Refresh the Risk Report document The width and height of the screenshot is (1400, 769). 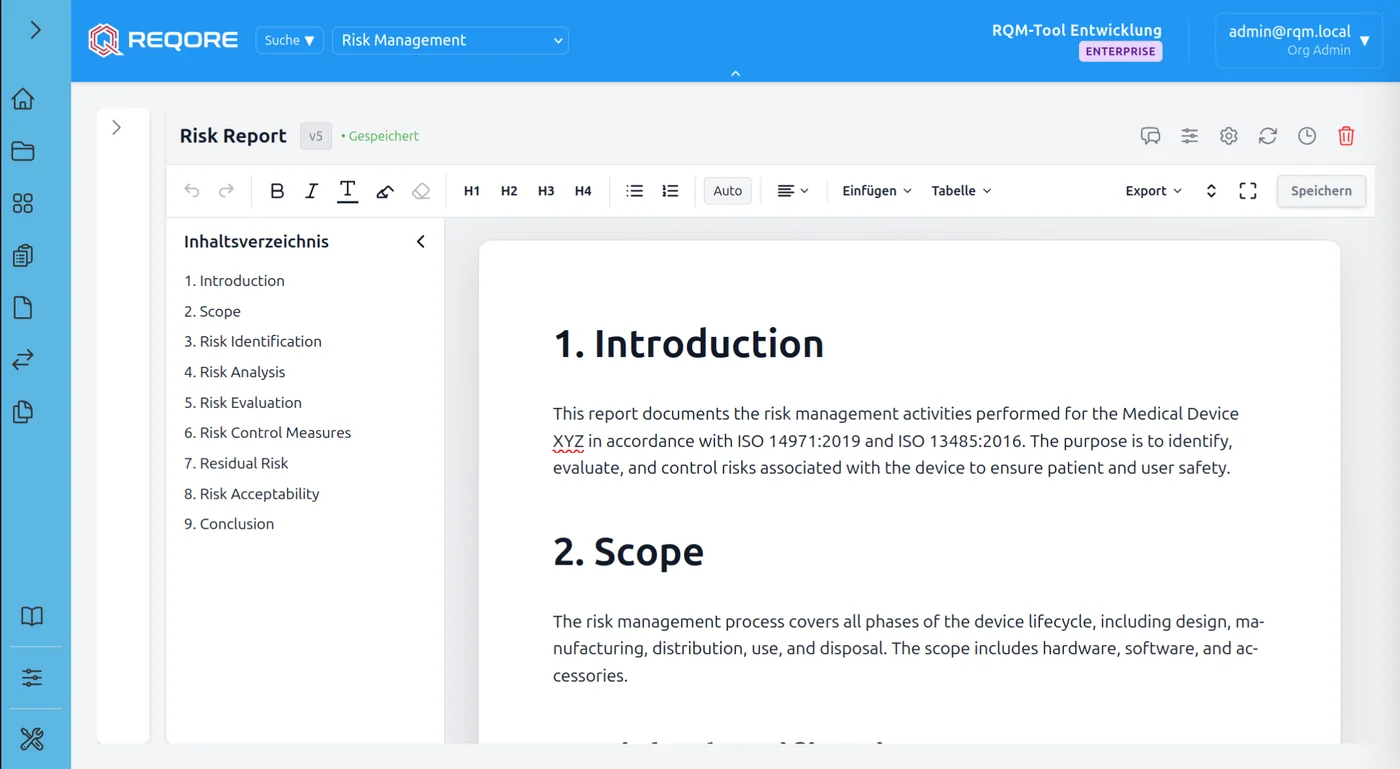[x=1268, y=136]
